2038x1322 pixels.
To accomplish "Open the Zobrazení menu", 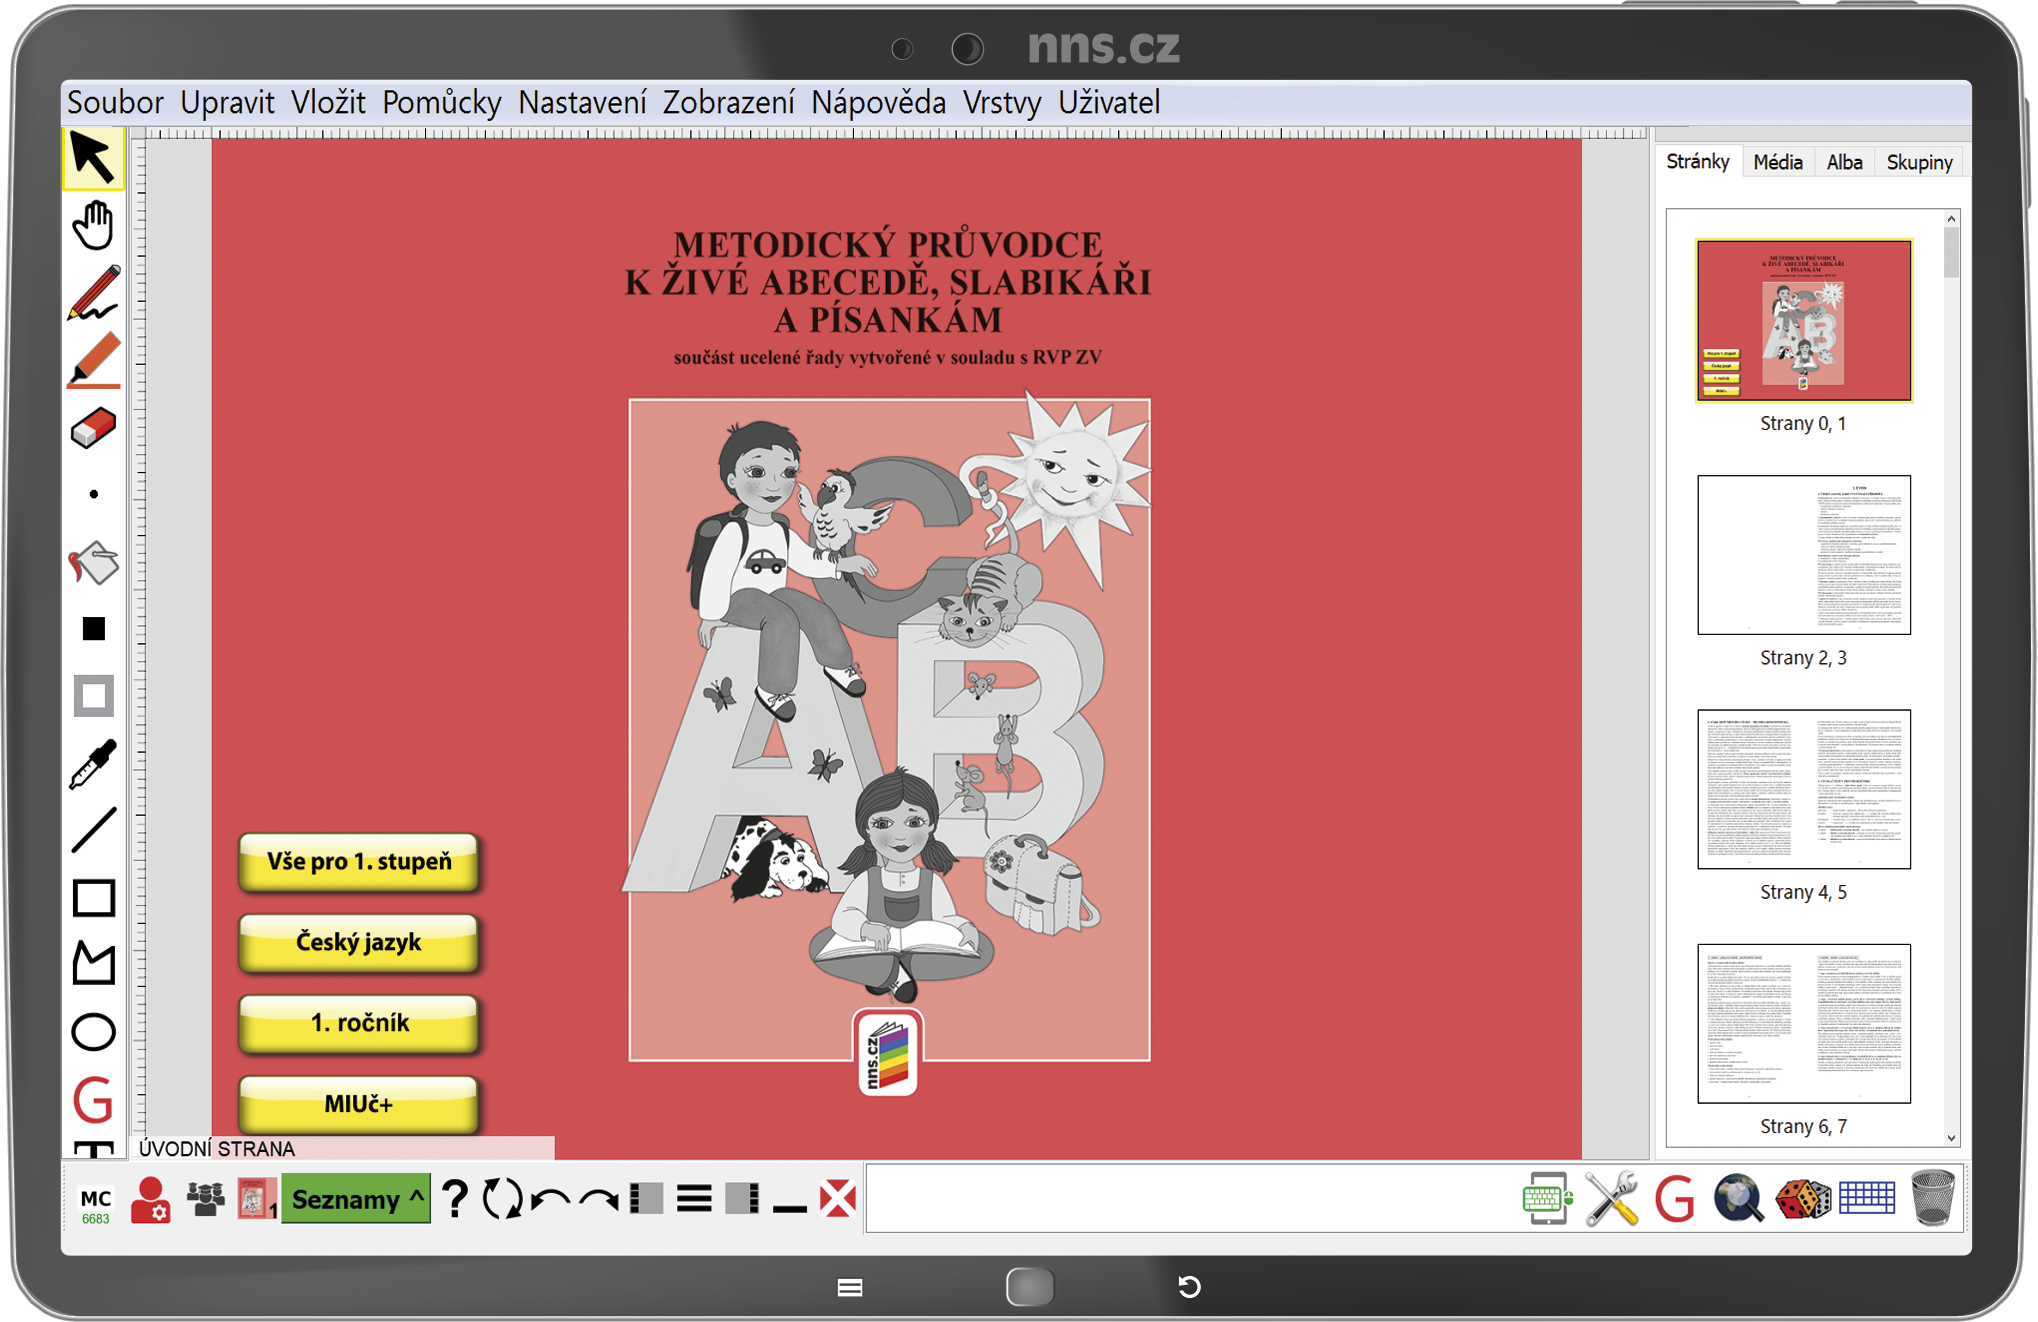I will [728, 102].
